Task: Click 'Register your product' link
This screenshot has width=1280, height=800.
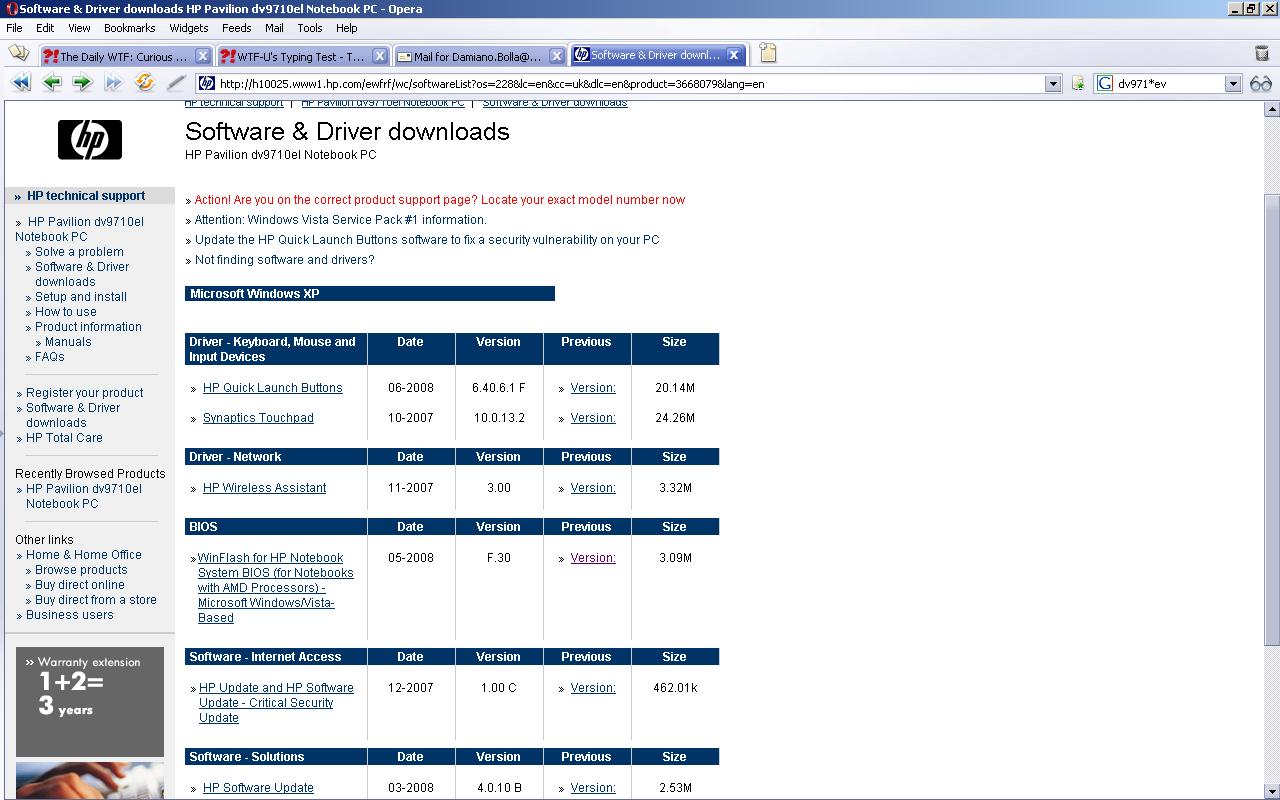Action: 84,393
